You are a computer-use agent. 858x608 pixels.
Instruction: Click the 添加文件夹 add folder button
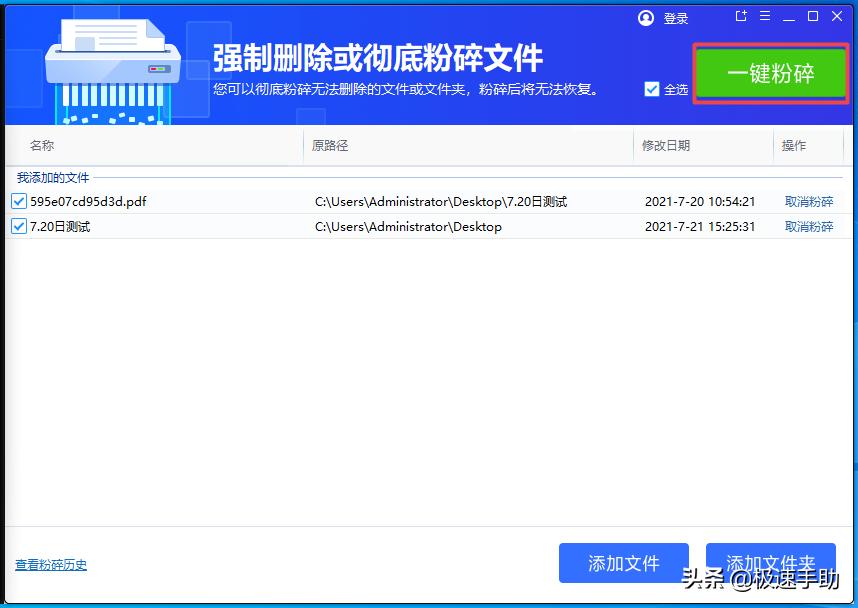770,563
